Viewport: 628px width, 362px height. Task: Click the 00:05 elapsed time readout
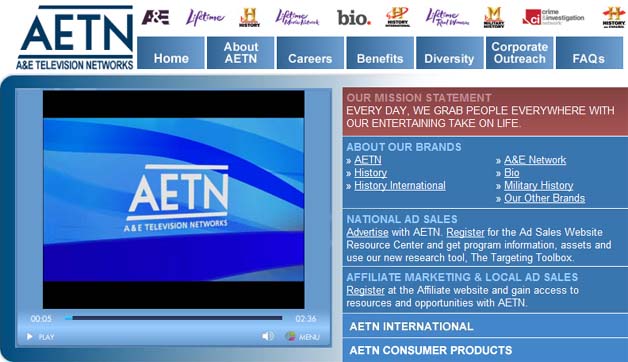[41, 319]
